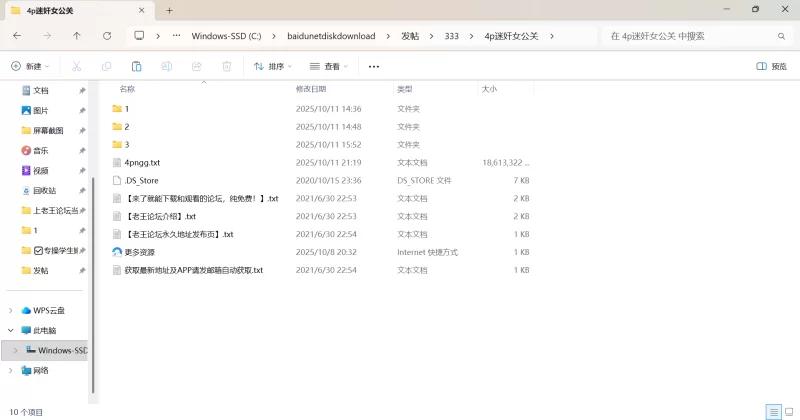800x420 pixels.
Task: Toggle the 预览 preview pane
Action: coord(771,66)
